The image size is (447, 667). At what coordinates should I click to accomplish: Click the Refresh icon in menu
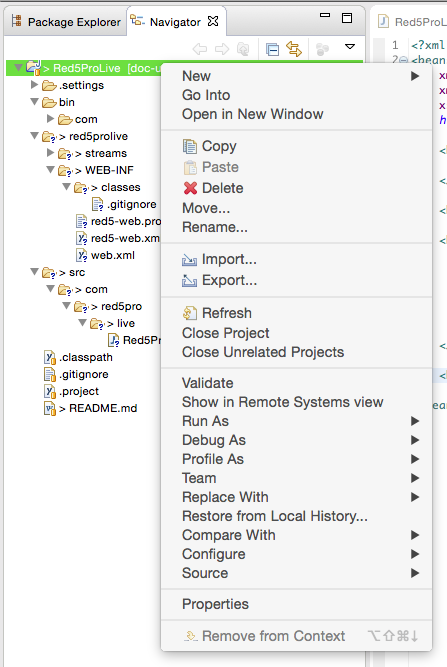coord(190,313)
